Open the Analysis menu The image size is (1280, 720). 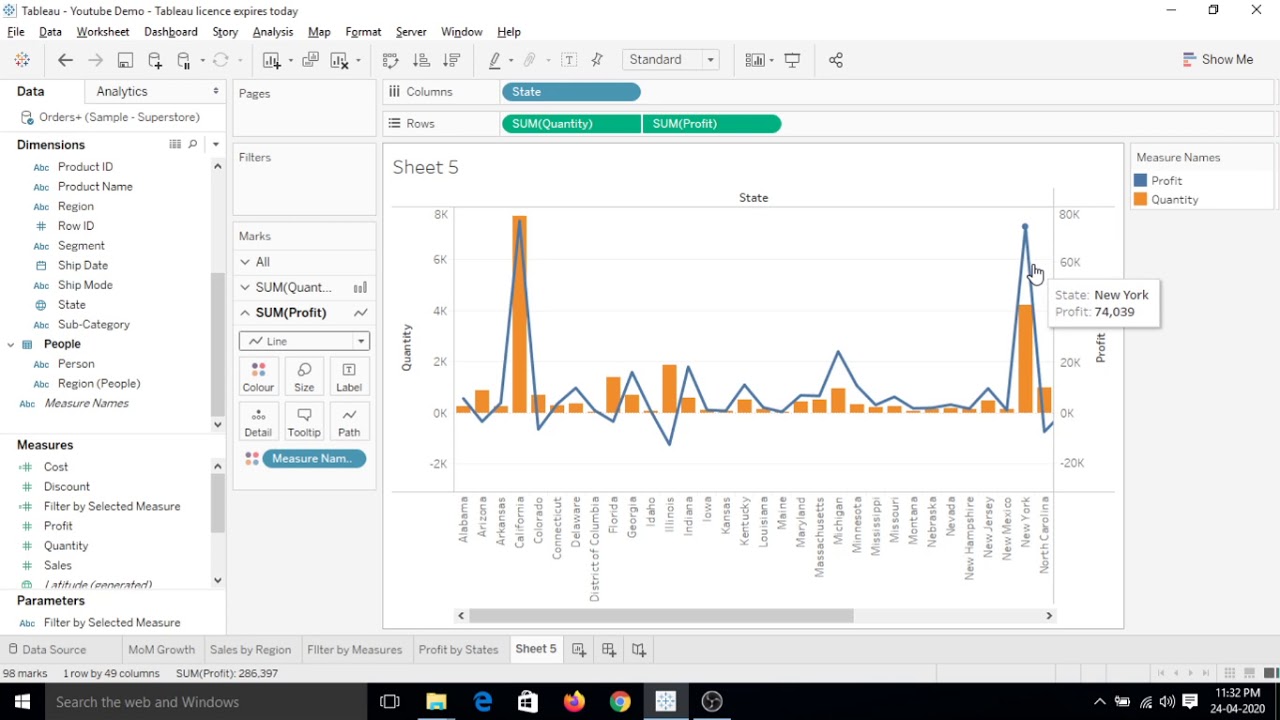pyautogui.click(x=273, y=32)
